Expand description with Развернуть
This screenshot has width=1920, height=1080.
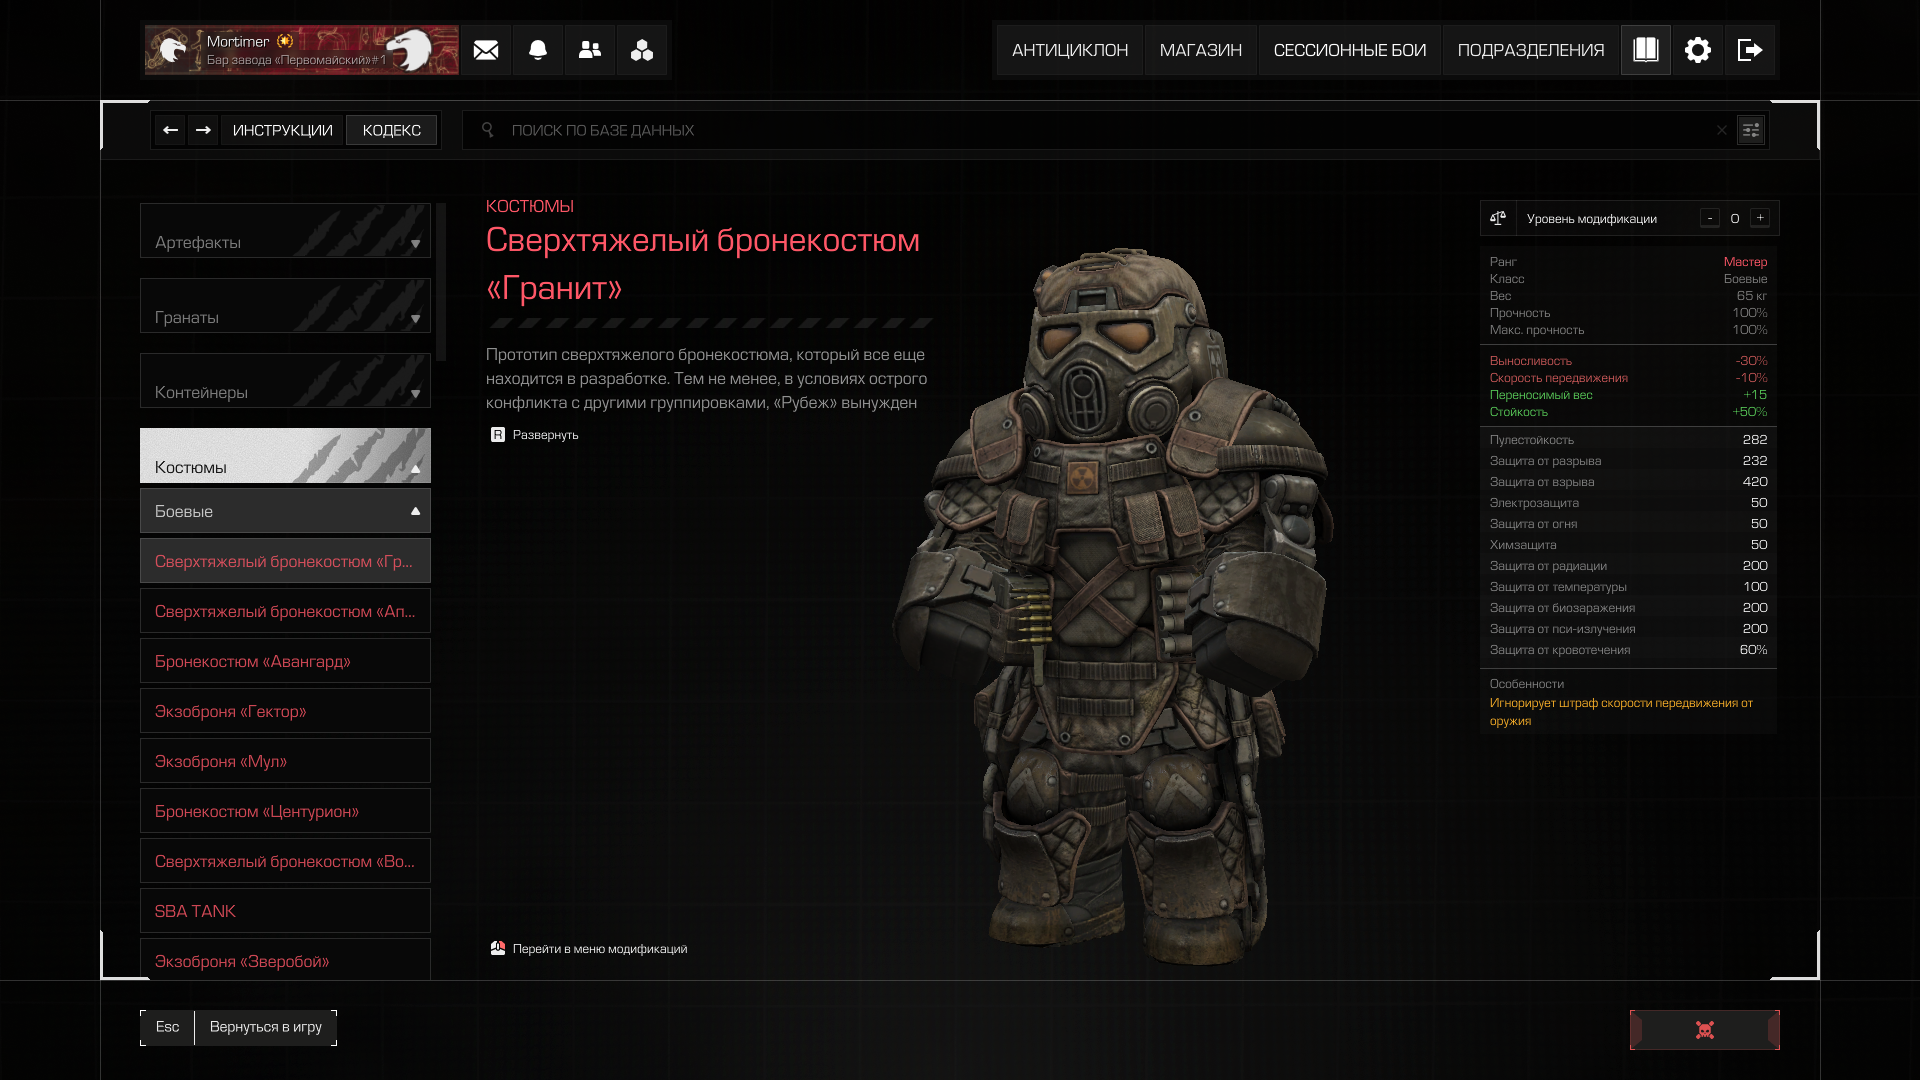pyautogui.click(x=534, y=435)
